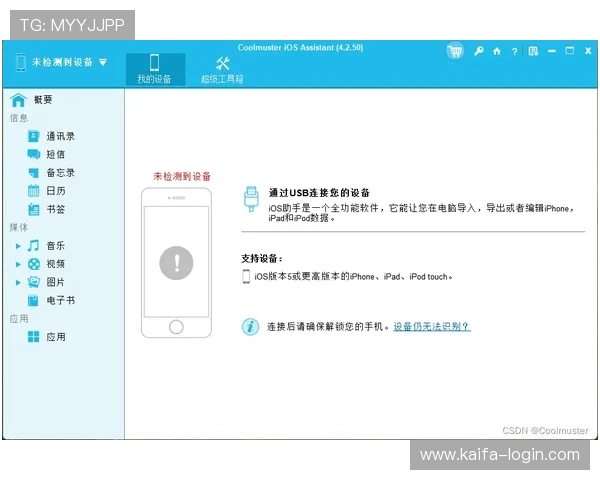Click the 书签 bookmarks icon
The height and width of the screenshot is (480, 600).
pos(34,209)
